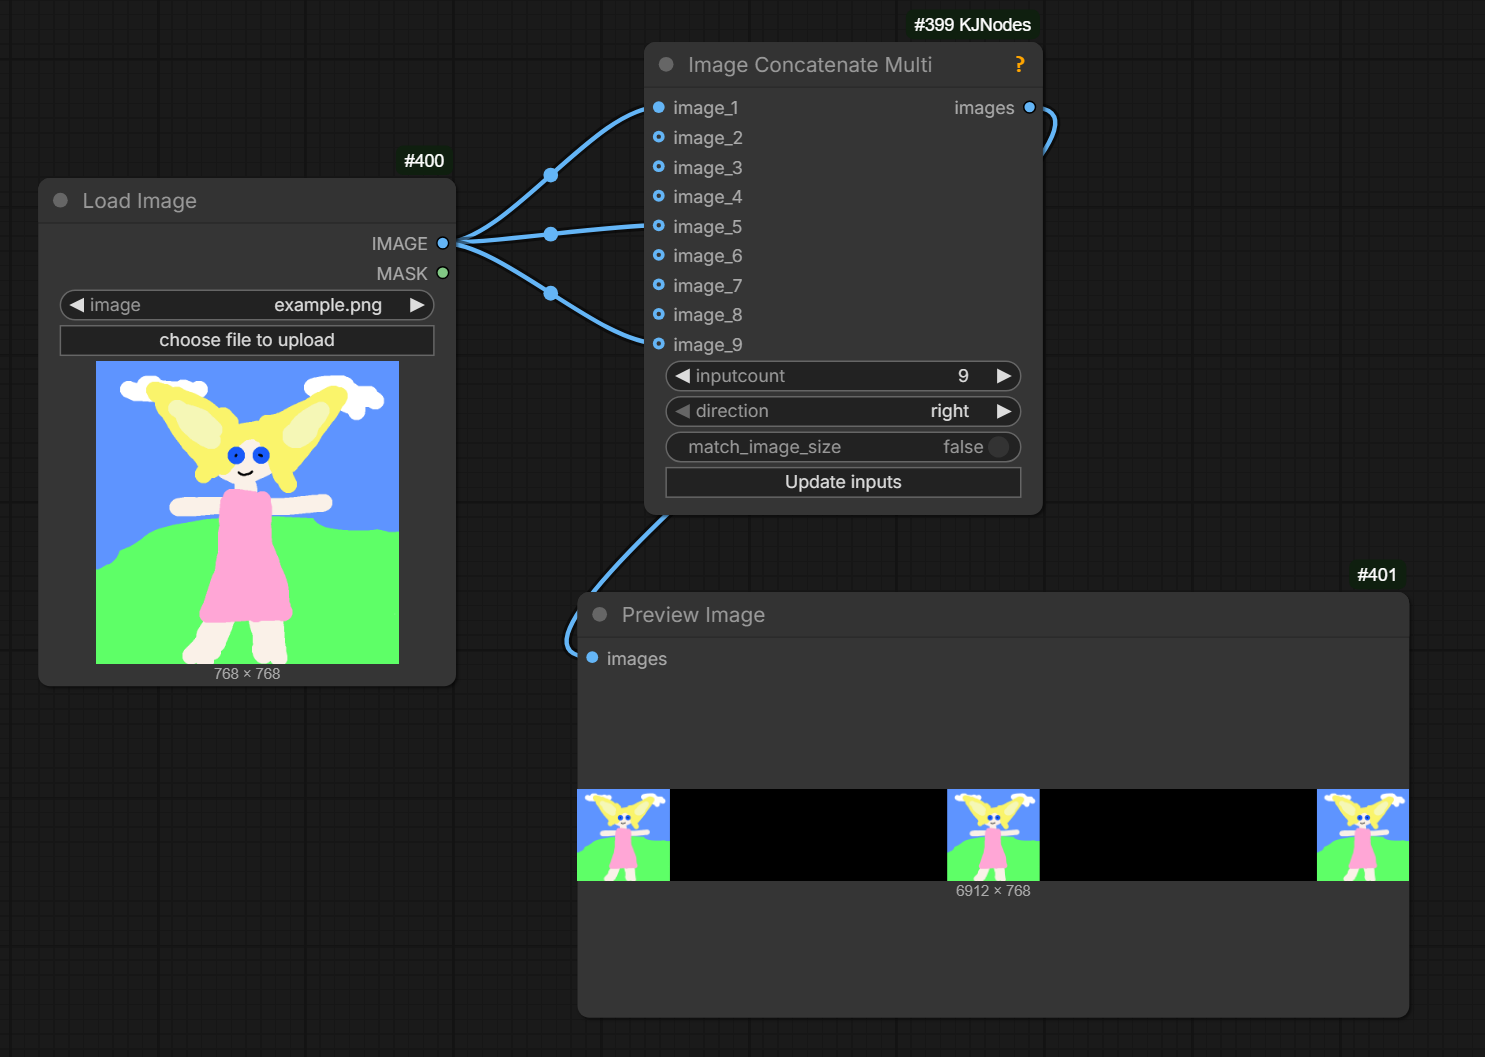Viewport: 1485px width, 1057px height.
Task: Open help for the Image Concatenate Multi node
Action: 1019,64
